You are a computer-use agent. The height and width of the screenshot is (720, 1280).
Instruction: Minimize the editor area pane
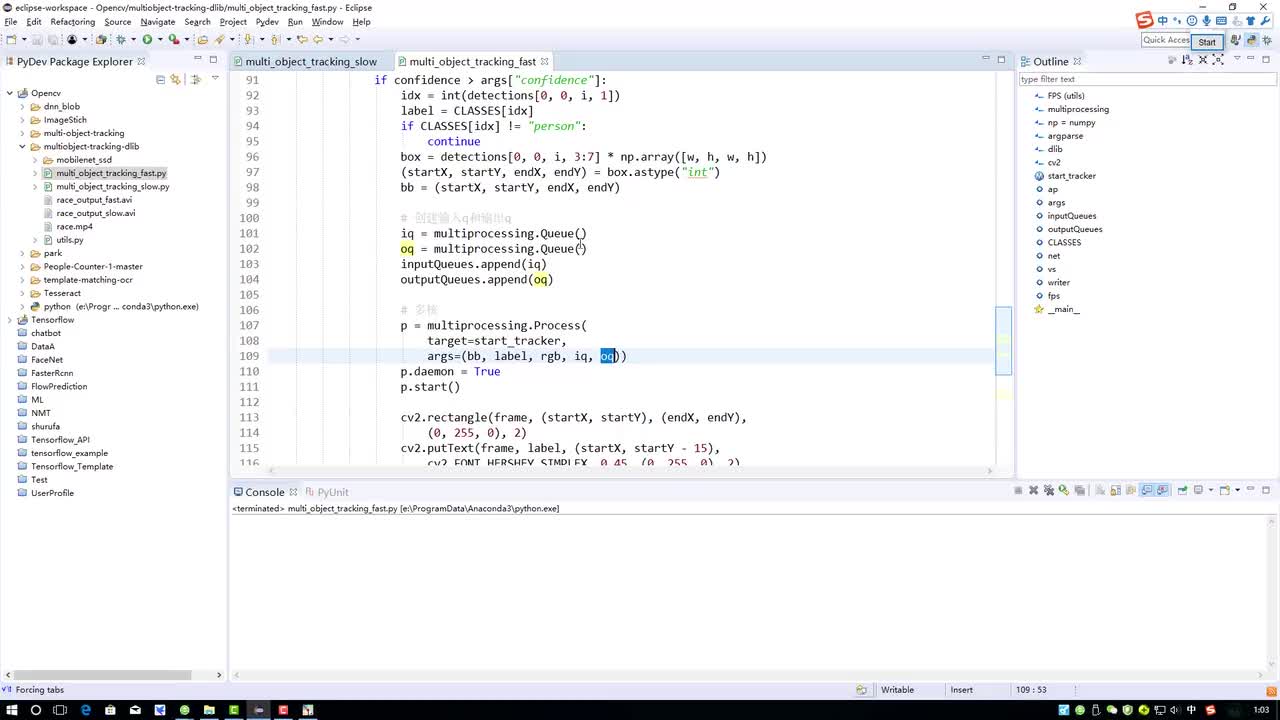click(985, 59)
